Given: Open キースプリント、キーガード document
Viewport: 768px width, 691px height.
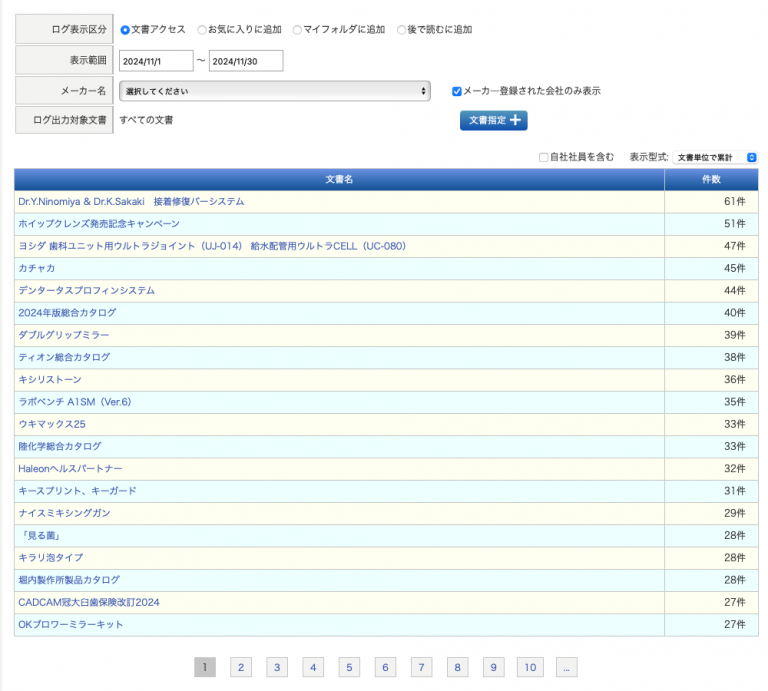Looking at the screenshot, I should pos(77,491).
